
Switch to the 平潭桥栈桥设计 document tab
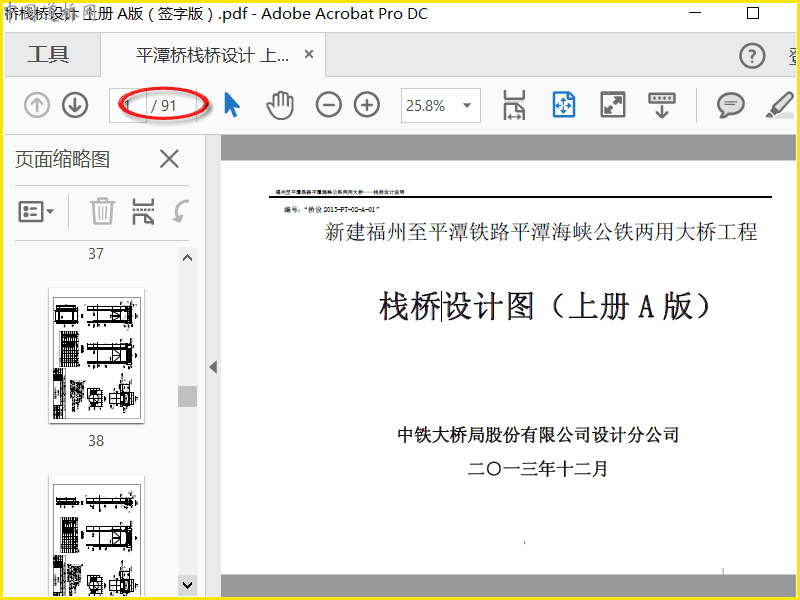[212, 55]
